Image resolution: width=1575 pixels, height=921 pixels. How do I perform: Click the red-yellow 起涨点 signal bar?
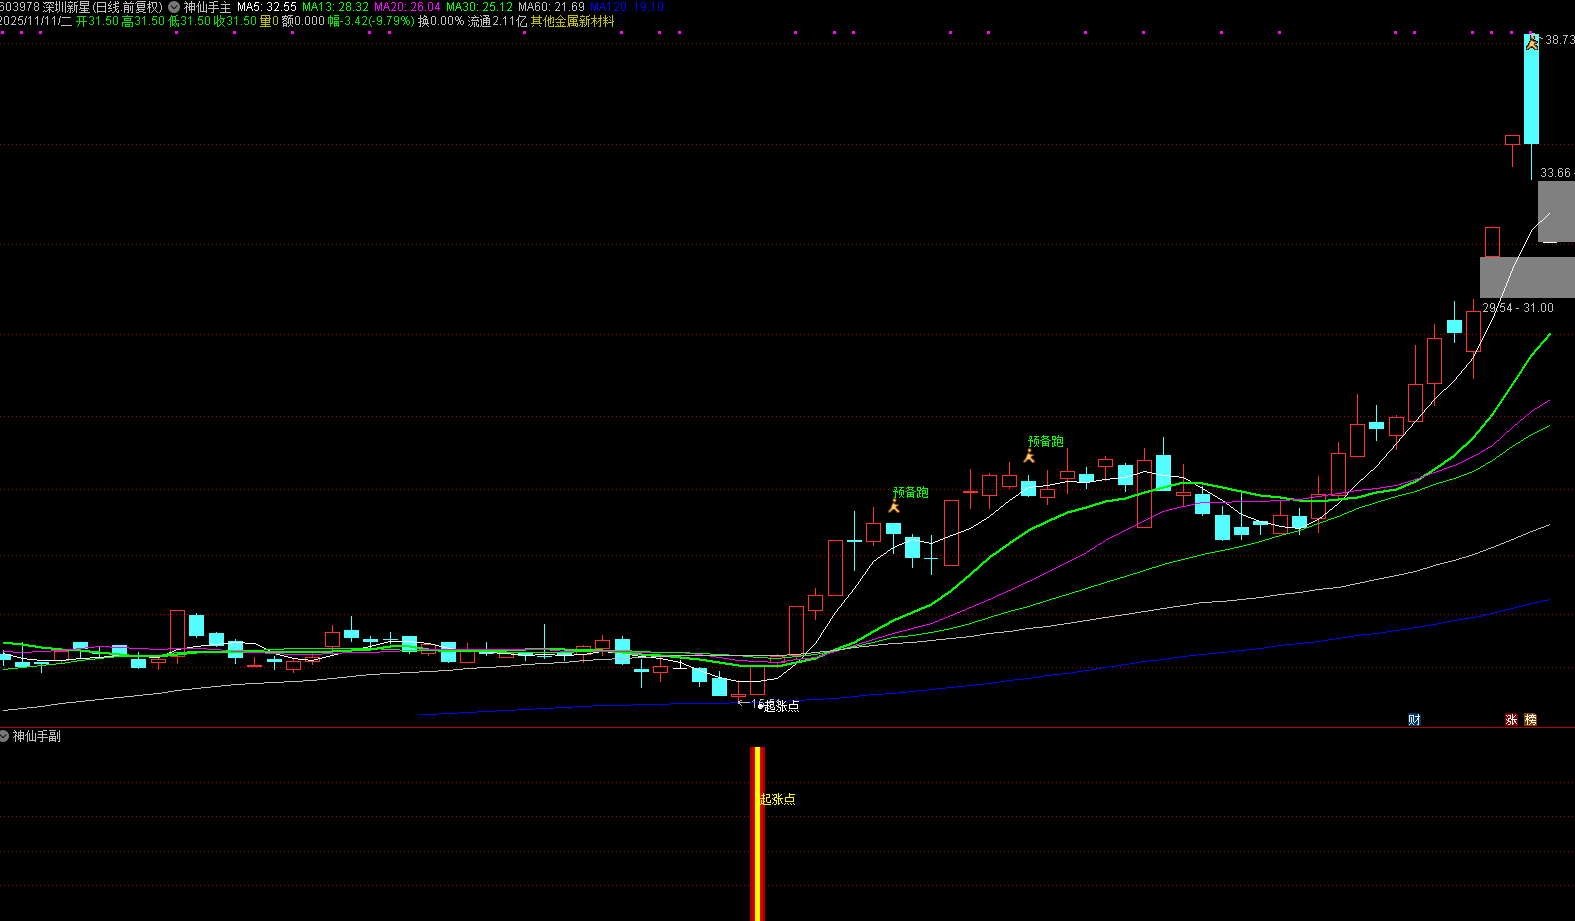tap(757, 834)
